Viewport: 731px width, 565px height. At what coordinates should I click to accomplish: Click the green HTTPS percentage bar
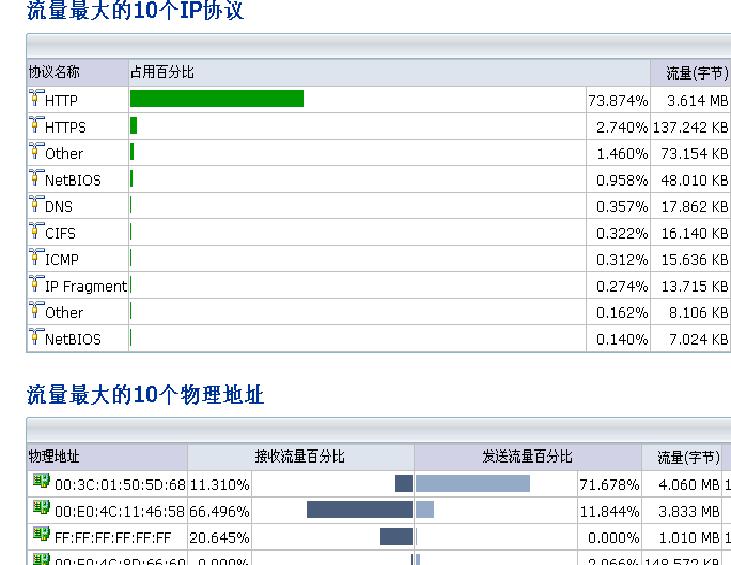coord(133,126)
